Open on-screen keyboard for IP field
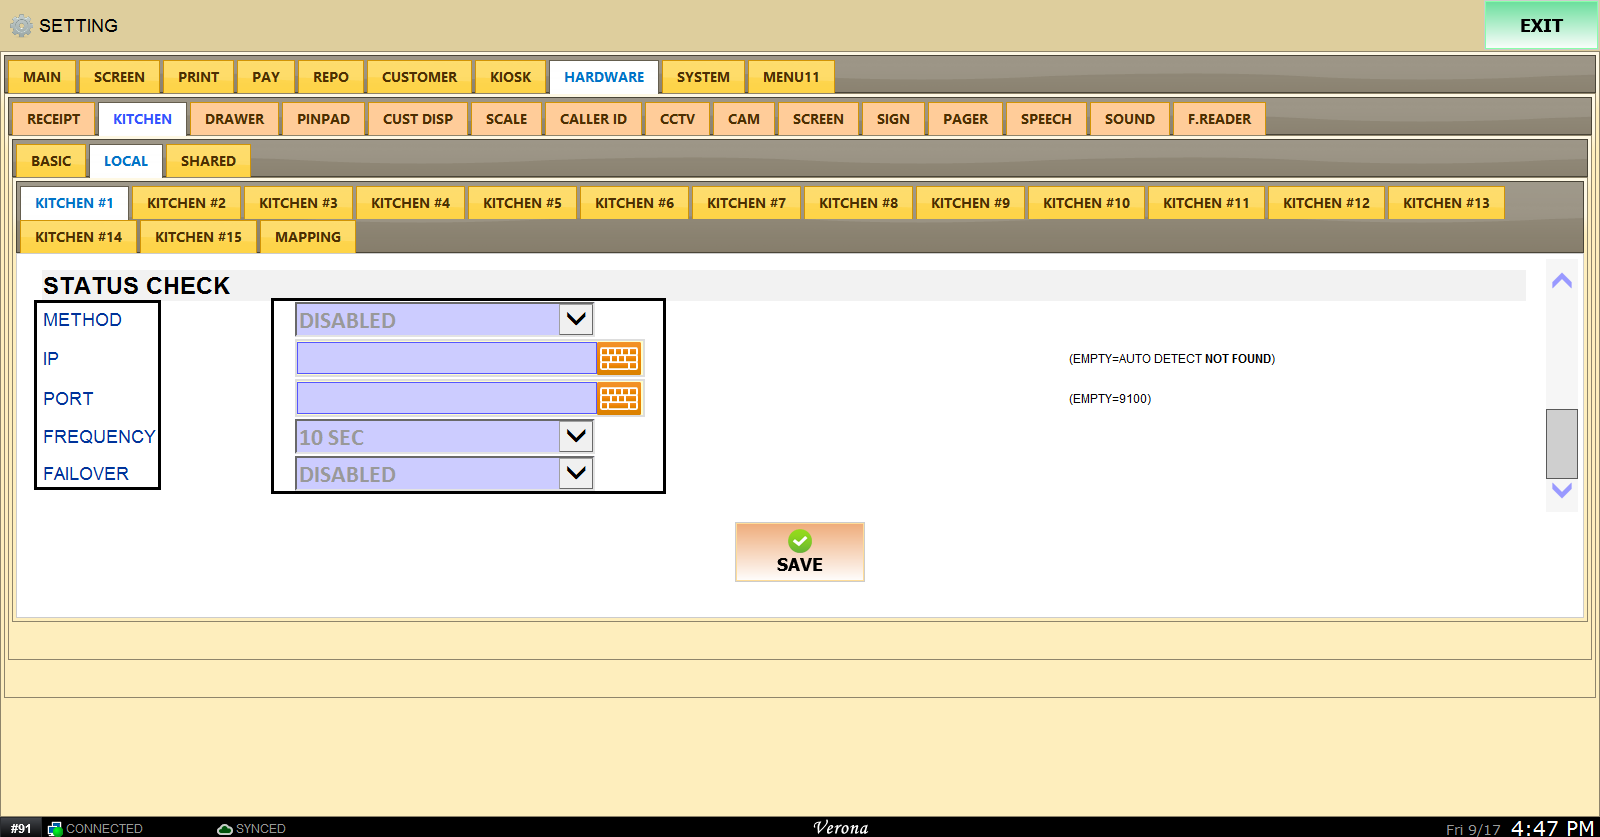This screenshot has width=1600, height=837. click(x=619, y=358)
